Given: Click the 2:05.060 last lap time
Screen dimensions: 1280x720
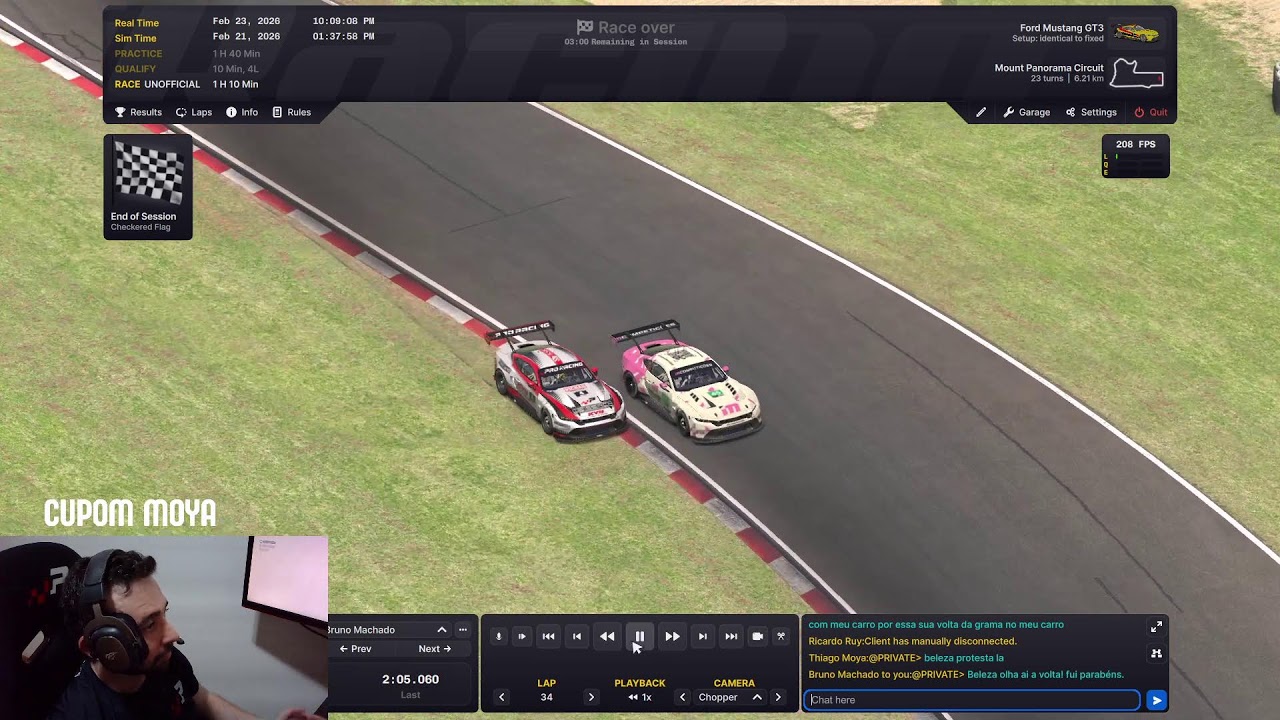Looking at the screenshot, I should click(410, 679).
